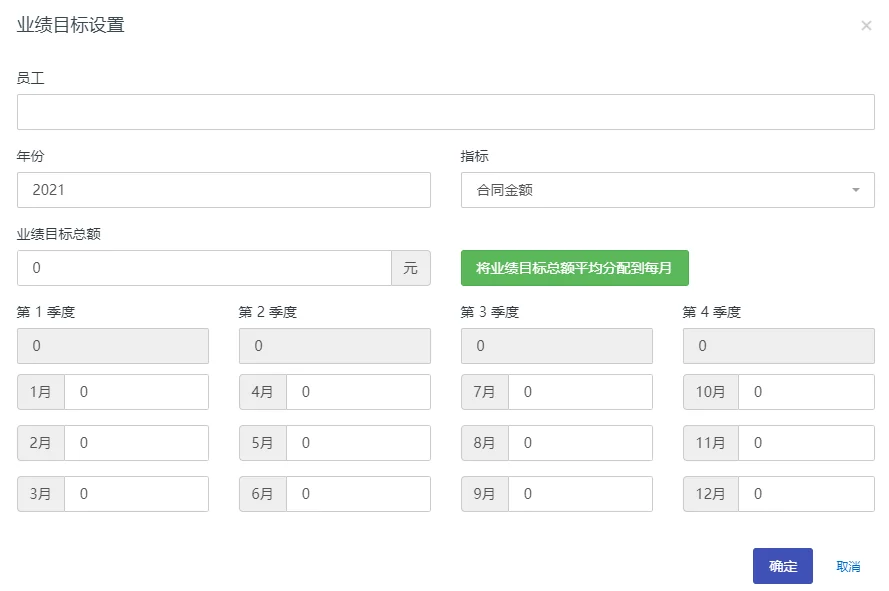
Task: Click the 员工 field label
Action: [x=31, y=78]
